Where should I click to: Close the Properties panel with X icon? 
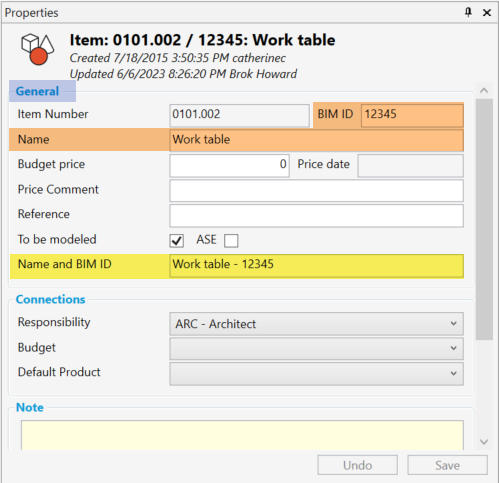coord(487,13)
